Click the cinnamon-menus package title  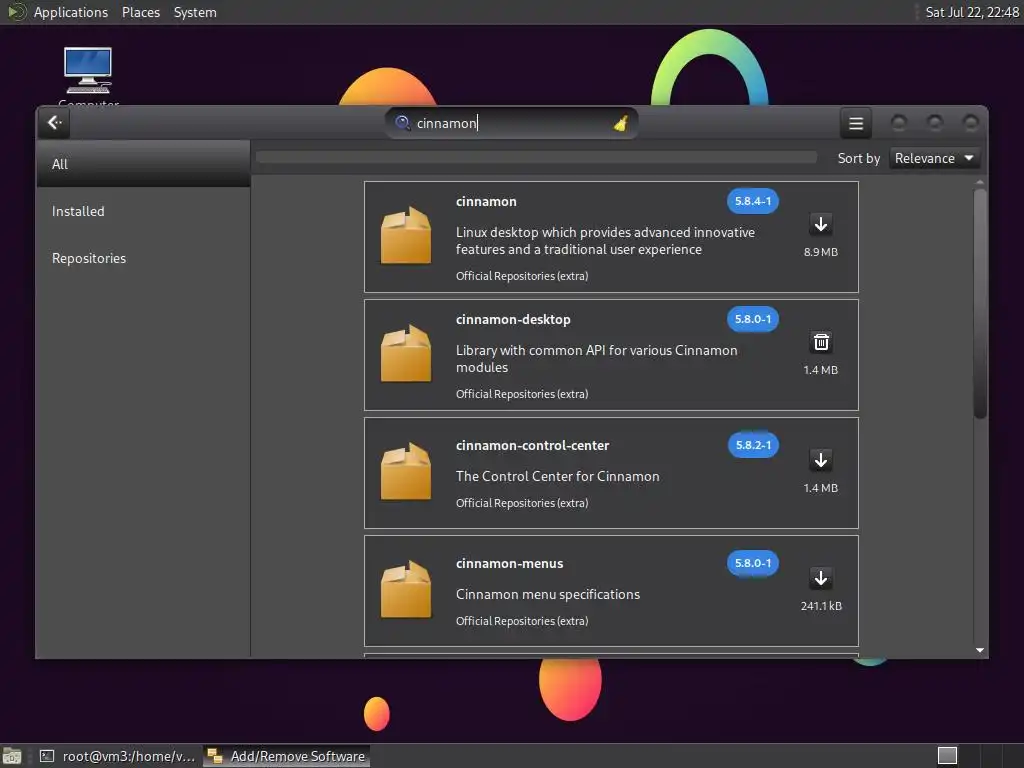509,564
